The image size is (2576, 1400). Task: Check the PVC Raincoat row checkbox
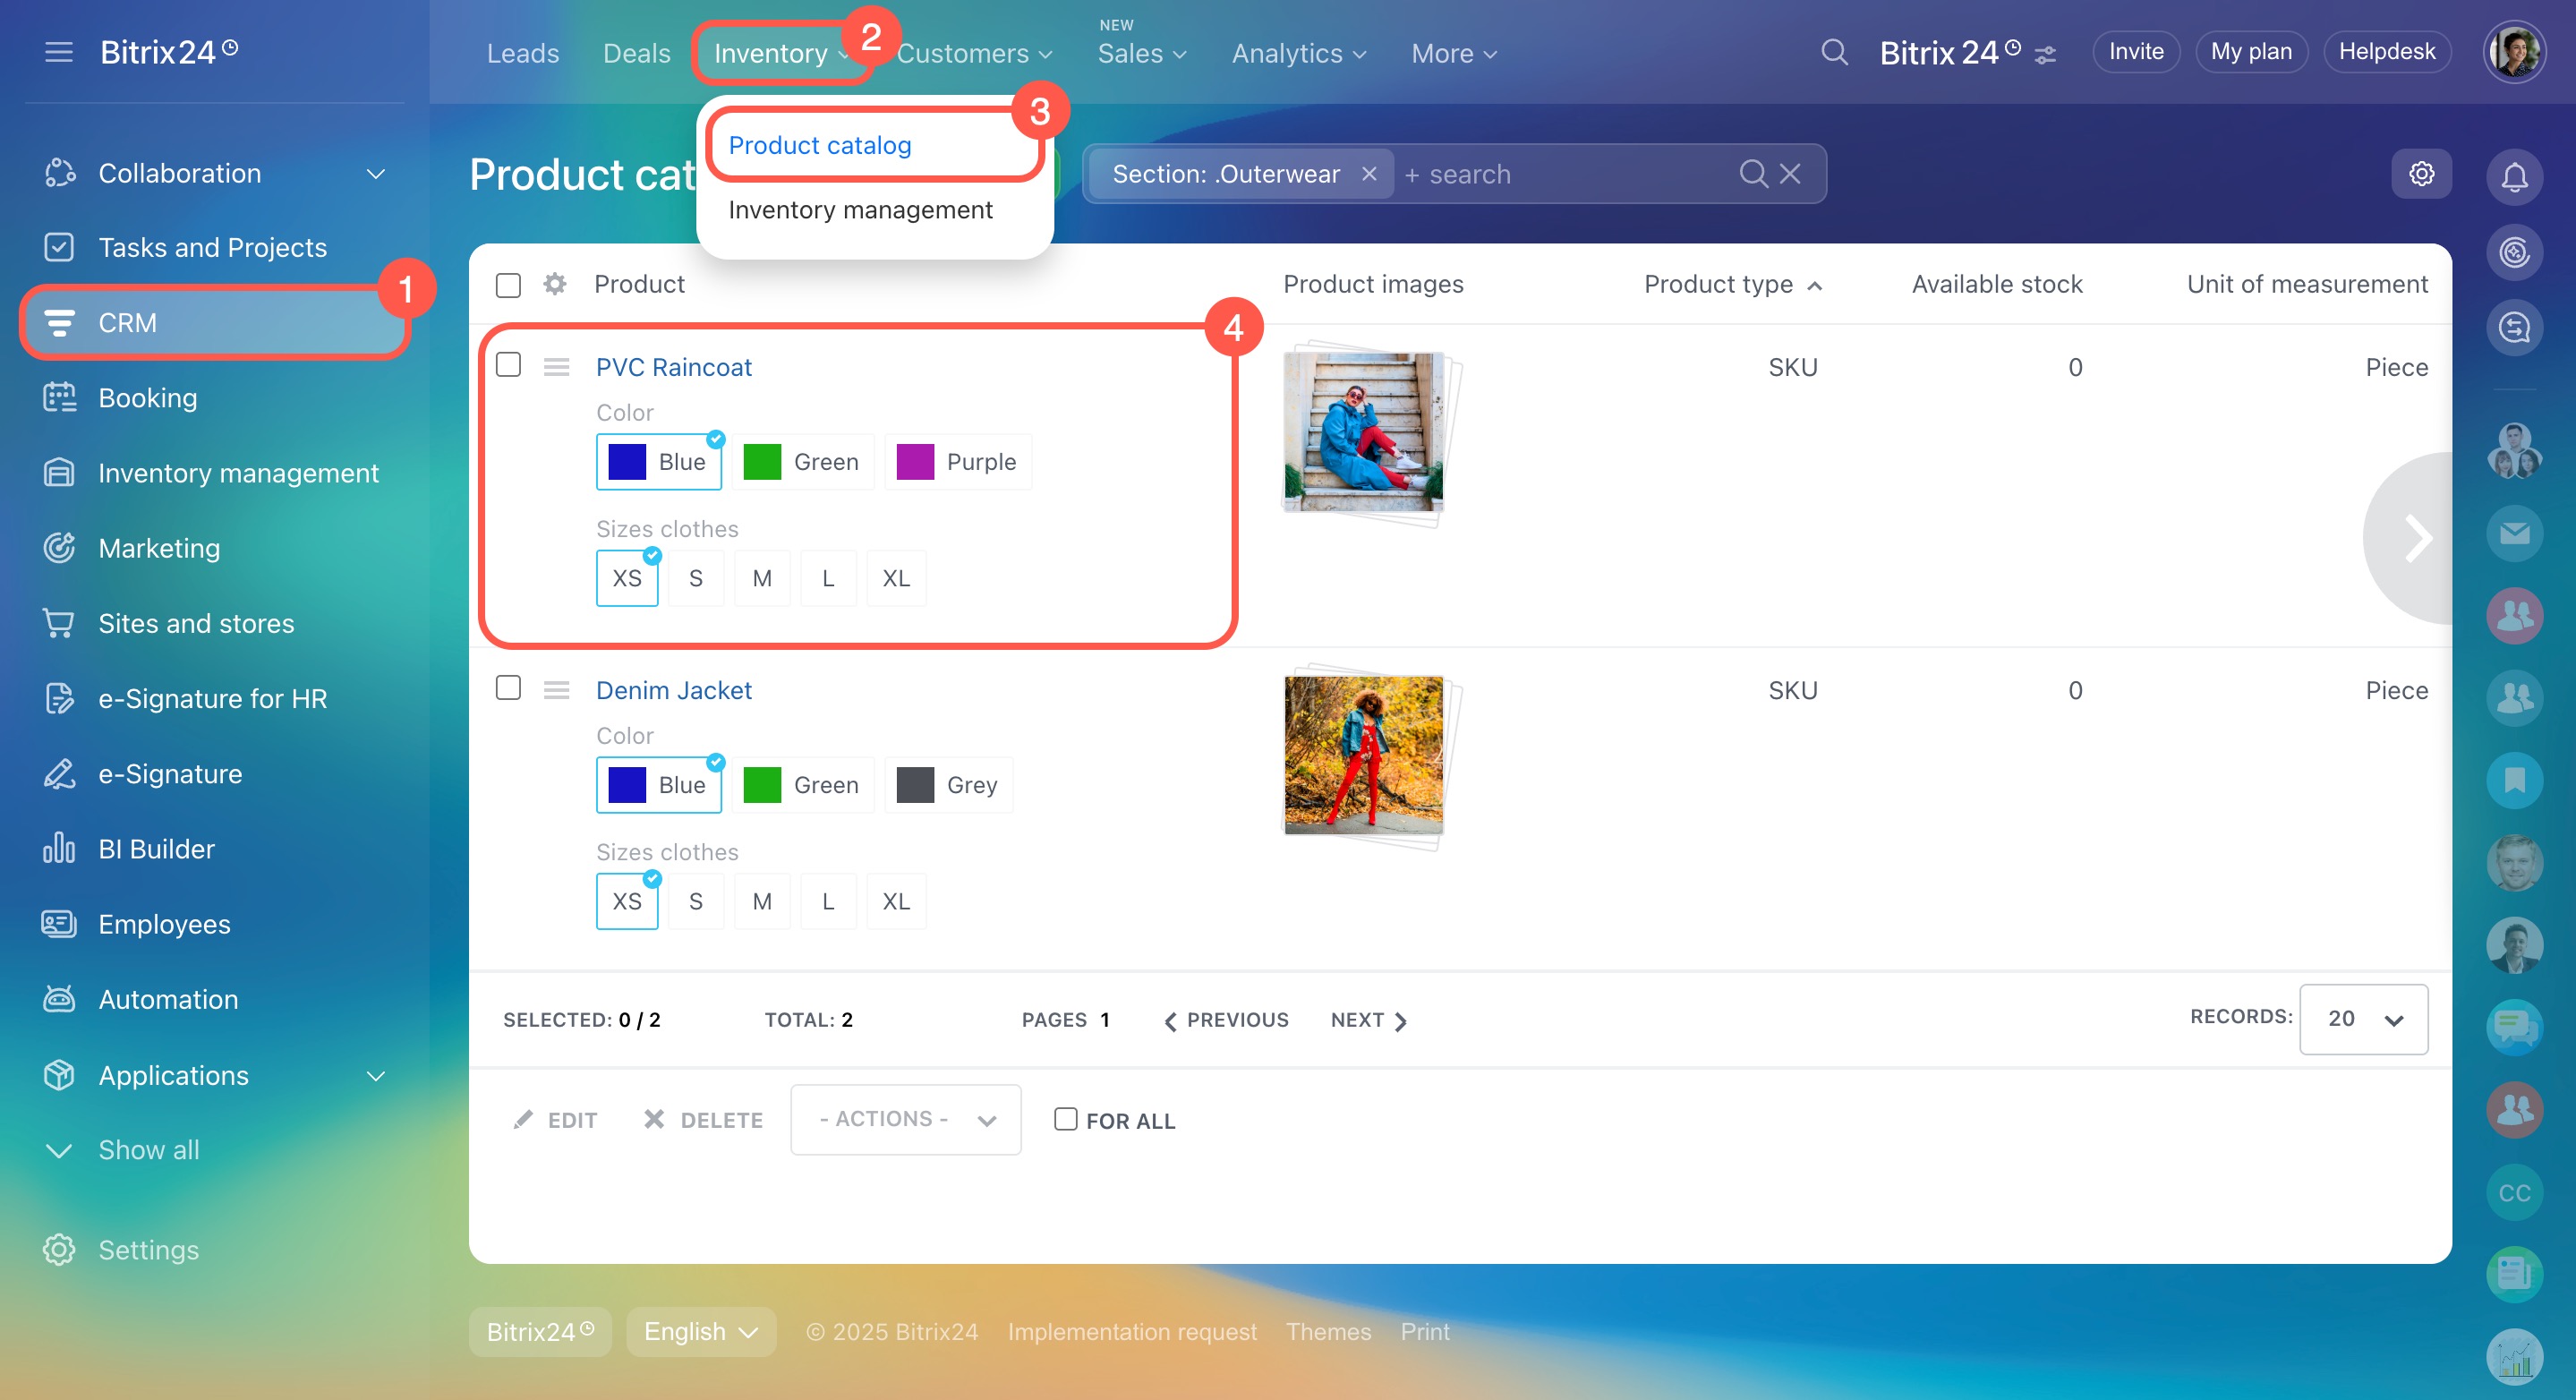[x=508, y=365]
